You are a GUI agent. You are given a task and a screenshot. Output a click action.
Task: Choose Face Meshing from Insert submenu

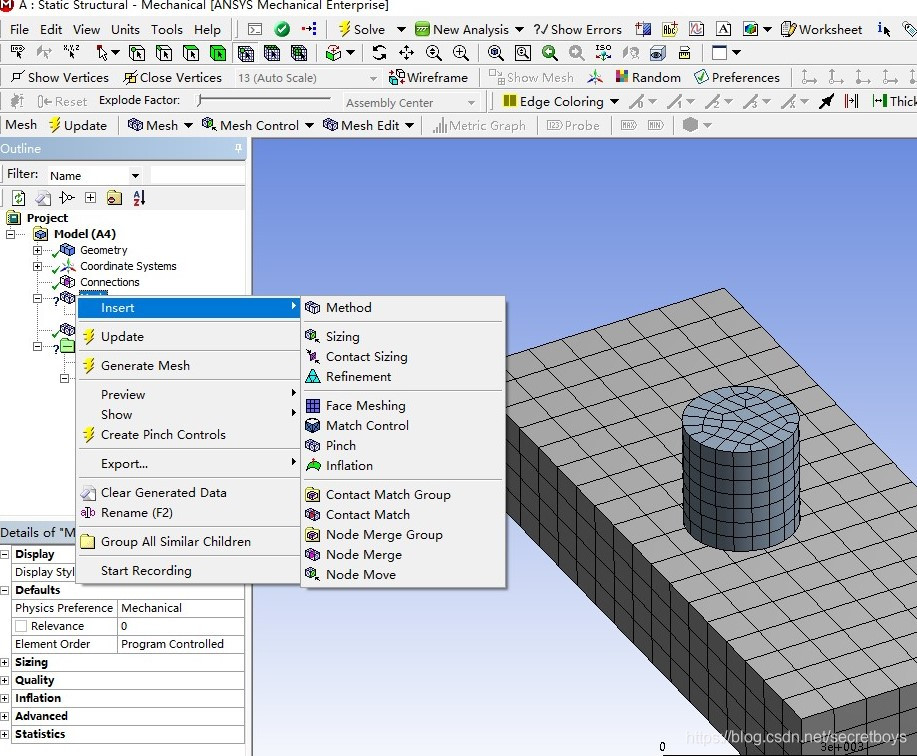(x=403, y=406)
